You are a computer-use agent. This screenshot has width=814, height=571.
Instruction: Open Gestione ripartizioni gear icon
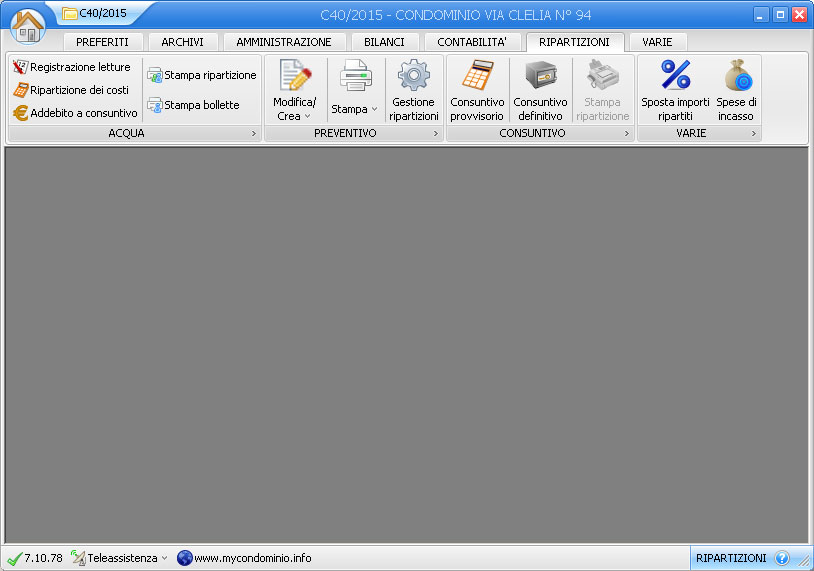(x=413, y=90)
